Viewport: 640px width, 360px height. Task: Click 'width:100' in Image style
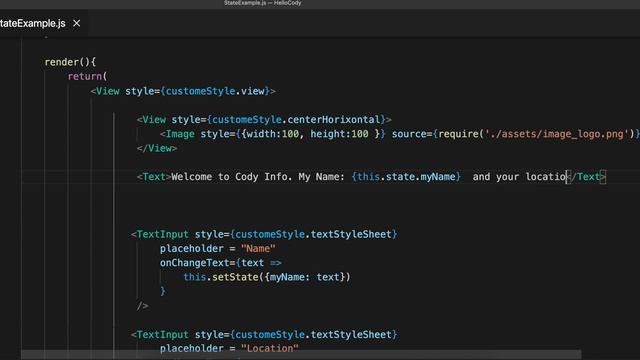tap(273, 134)
